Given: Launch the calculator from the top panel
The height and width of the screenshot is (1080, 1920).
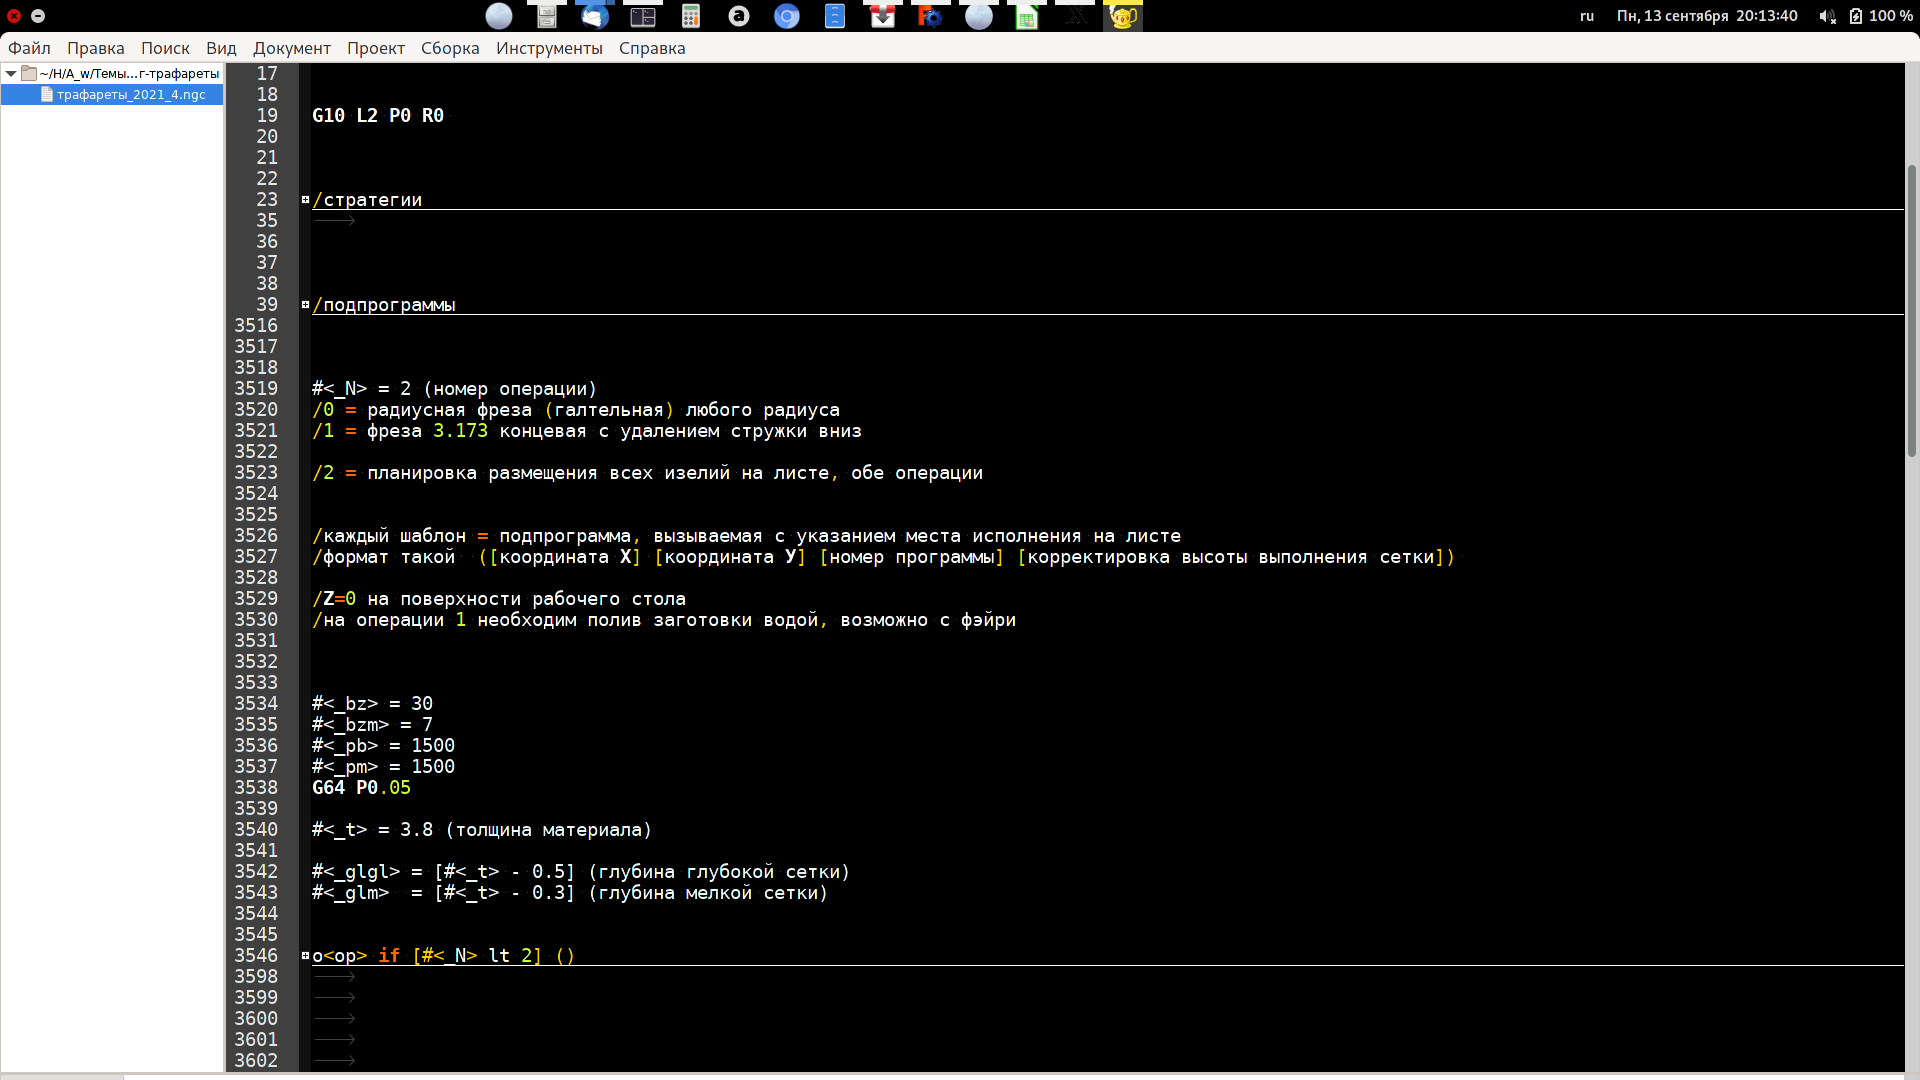Looking at the screenshot, I should coord(691,16).
